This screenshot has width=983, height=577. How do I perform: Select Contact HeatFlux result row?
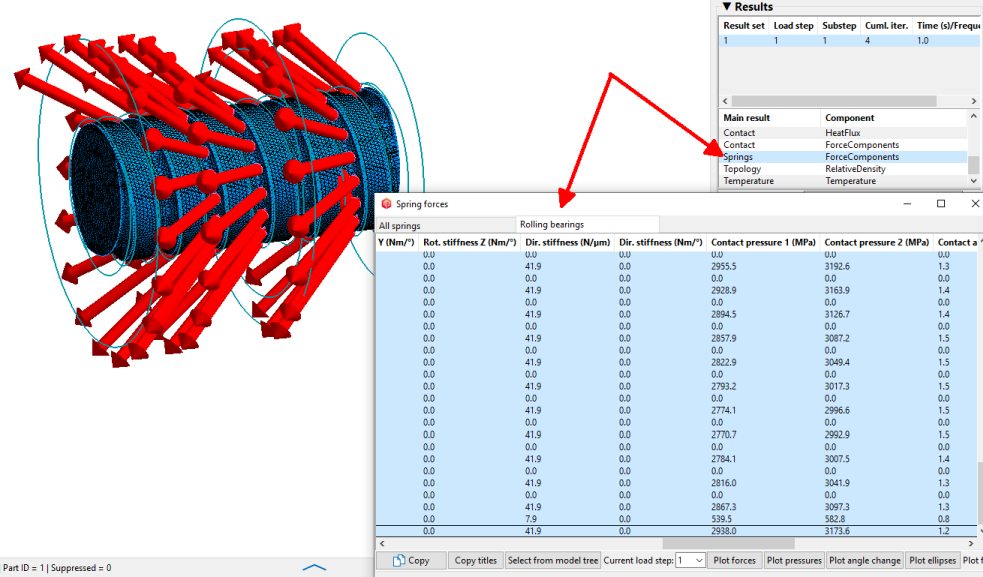tap(844, 133)
